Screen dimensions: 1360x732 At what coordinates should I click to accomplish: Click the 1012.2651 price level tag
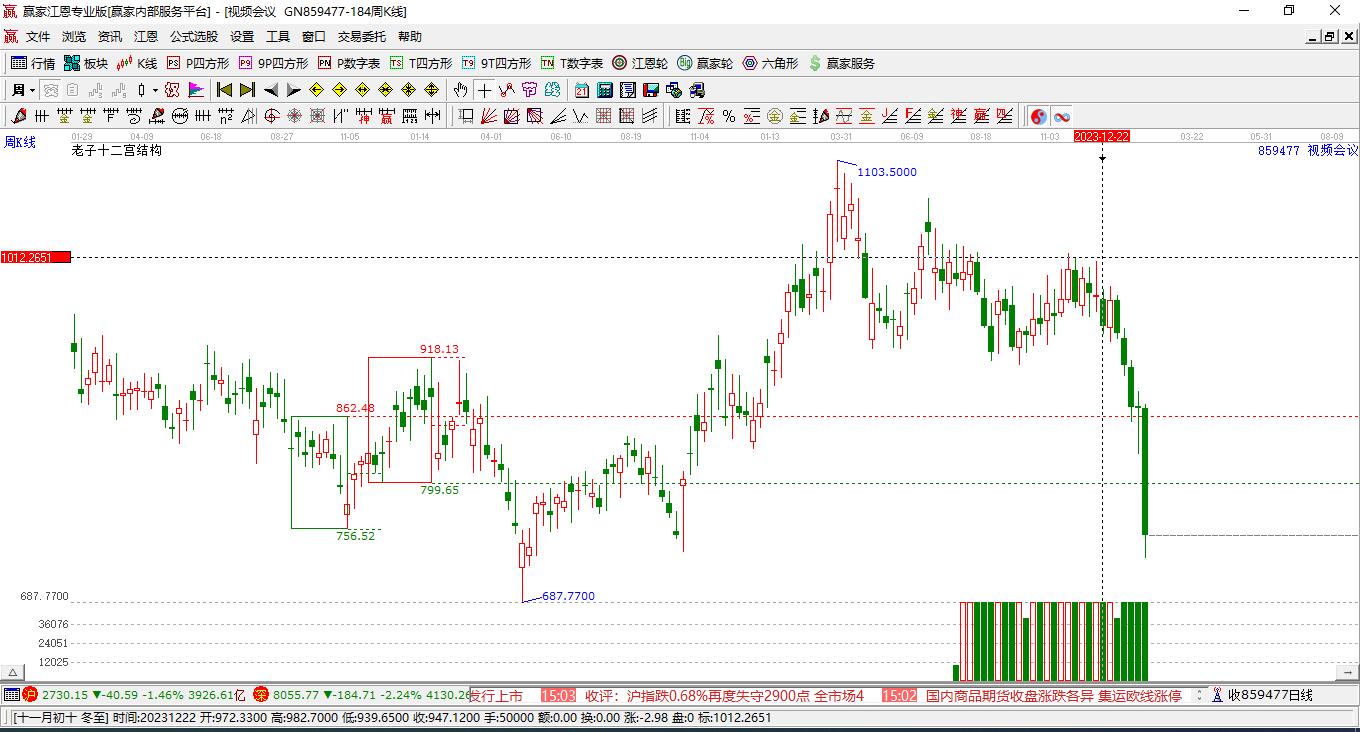[35, 257]
